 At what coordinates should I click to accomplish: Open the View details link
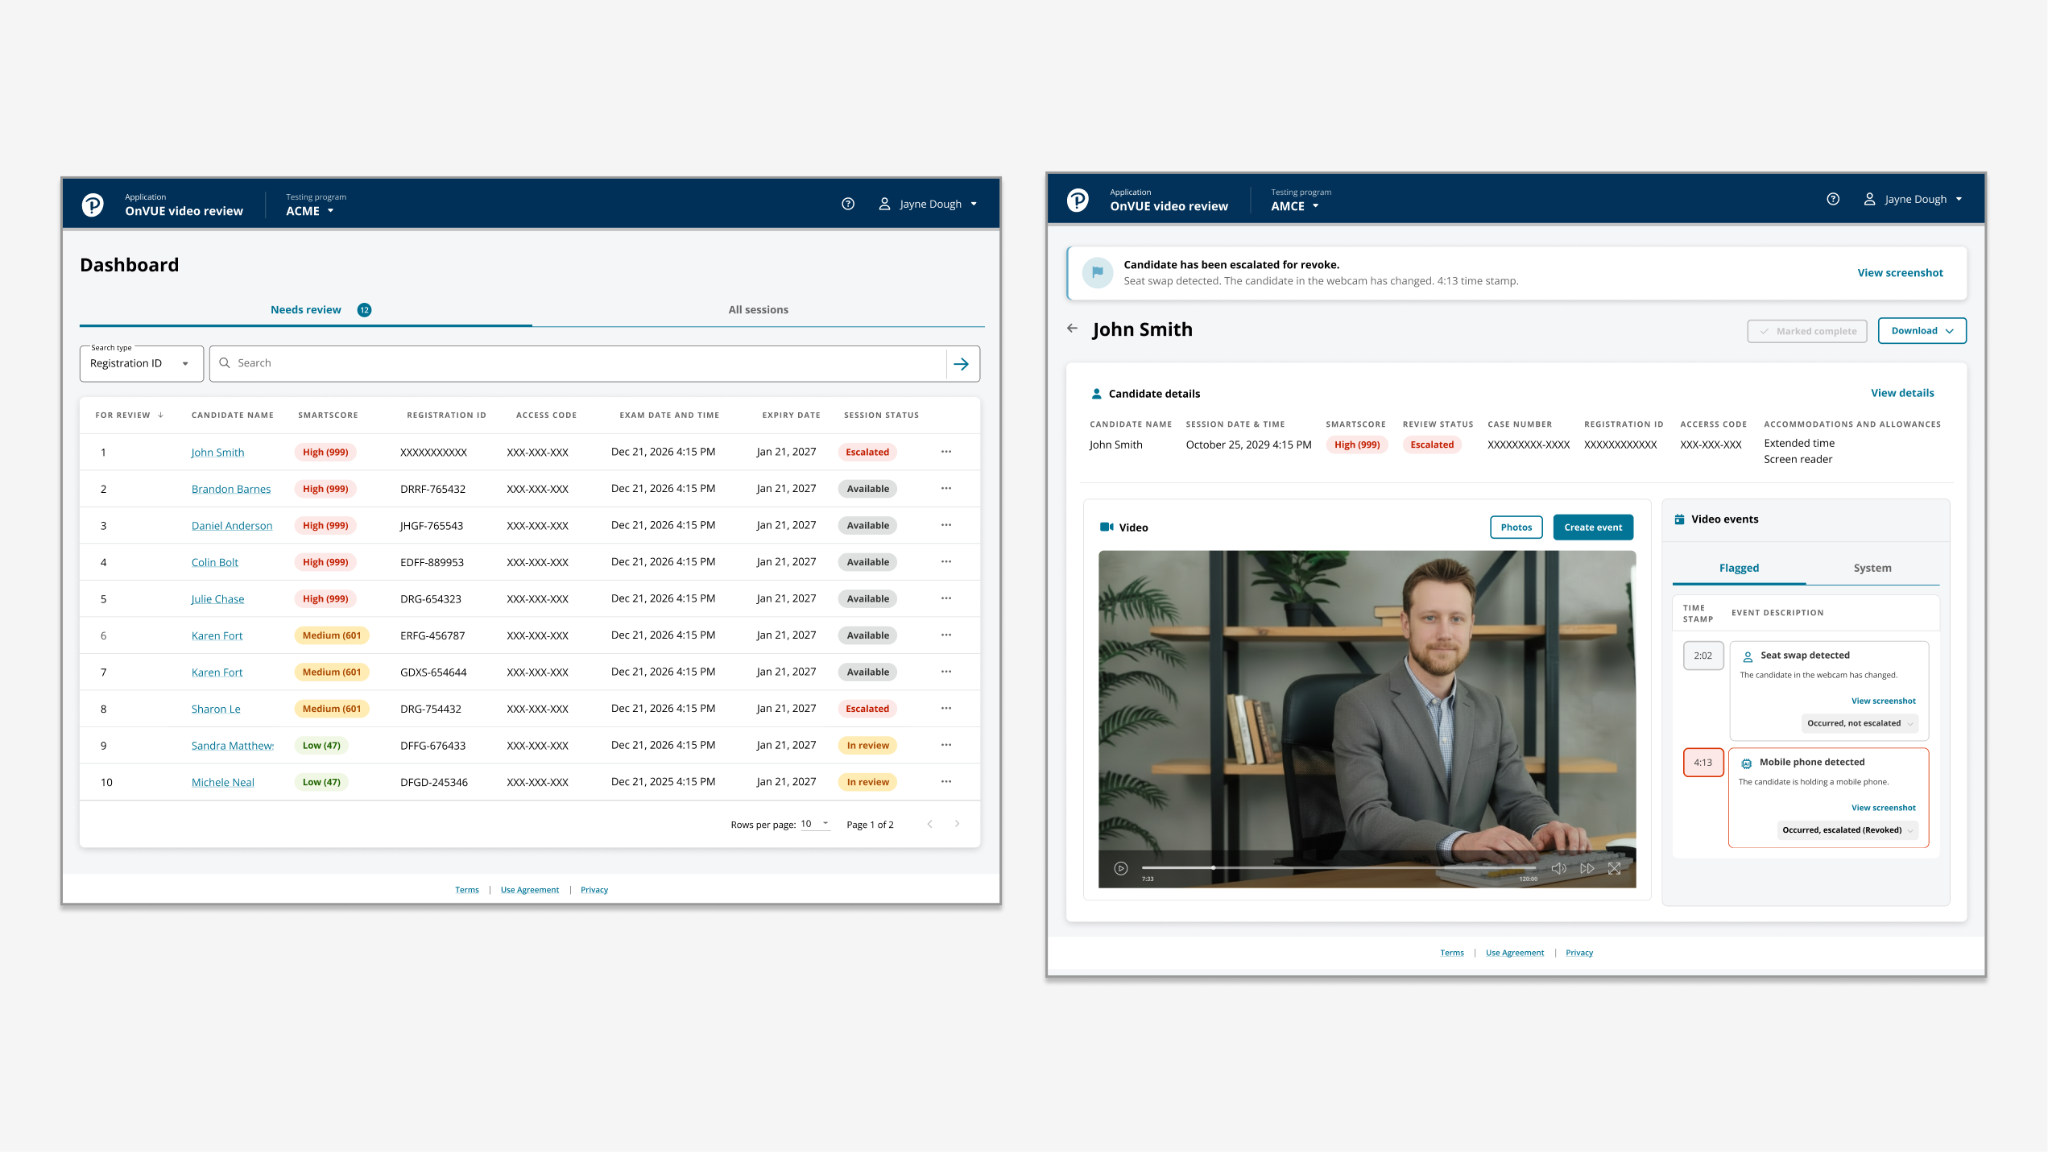(1902, 393)
